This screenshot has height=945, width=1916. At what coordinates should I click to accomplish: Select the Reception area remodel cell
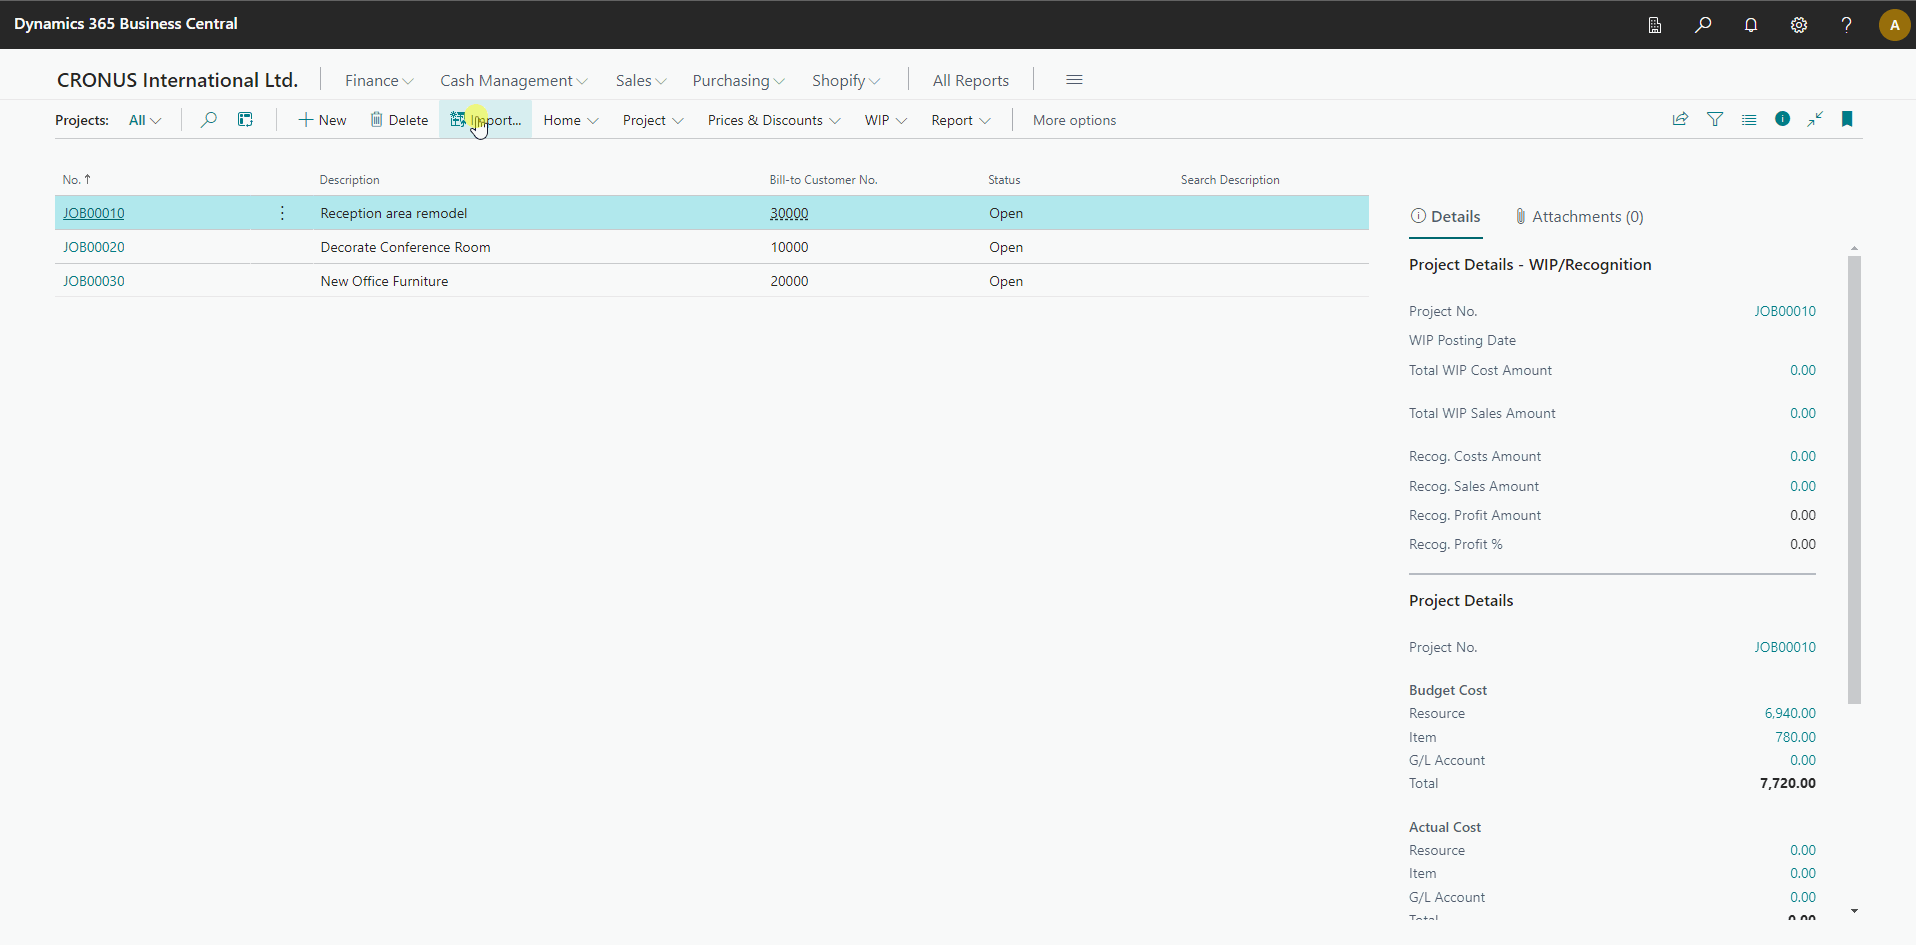(x=394, y=213)
